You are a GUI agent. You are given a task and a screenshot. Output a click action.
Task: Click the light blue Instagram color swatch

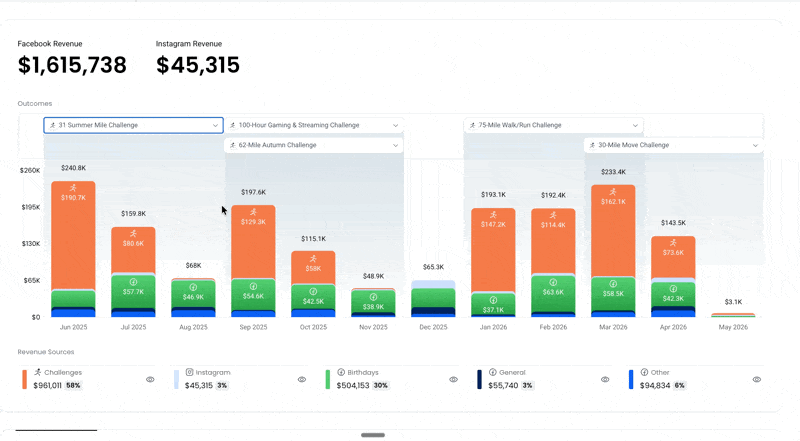click(176, 379)
